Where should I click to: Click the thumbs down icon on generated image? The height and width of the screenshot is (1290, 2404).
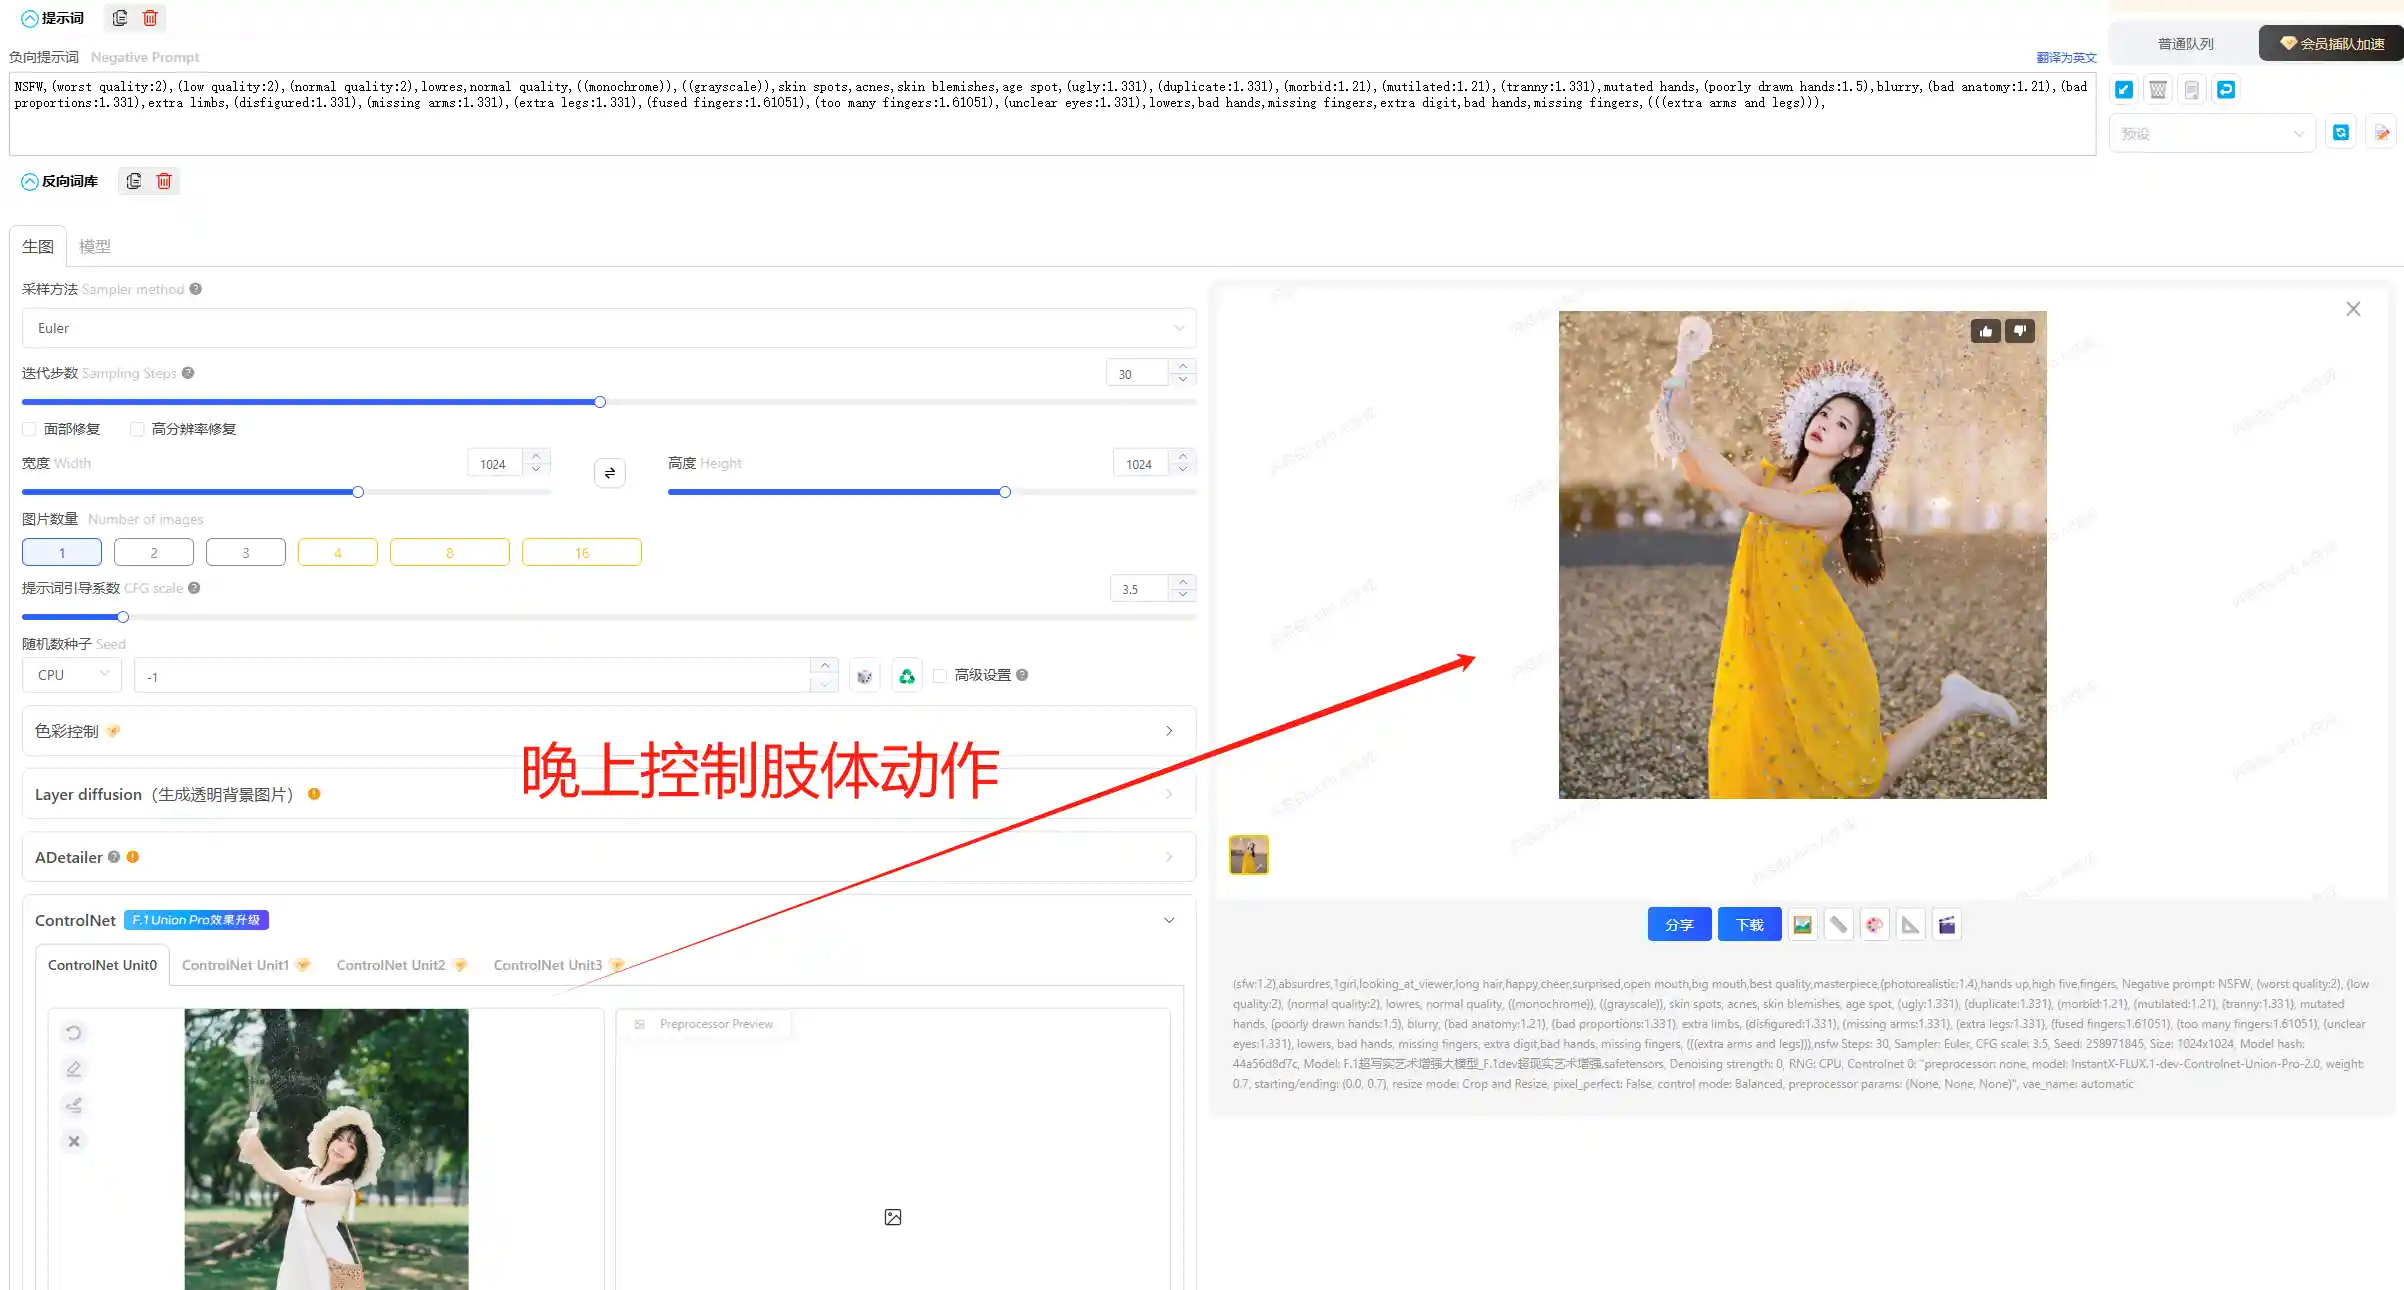click(x=2020, y=331)
